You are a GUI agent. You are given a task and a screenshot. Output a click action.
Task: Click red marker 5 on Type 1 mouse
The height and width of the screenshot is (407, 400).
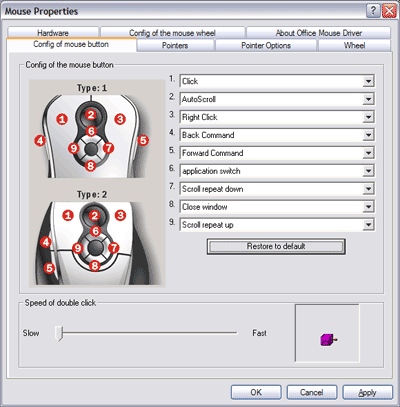coord(143,140)
